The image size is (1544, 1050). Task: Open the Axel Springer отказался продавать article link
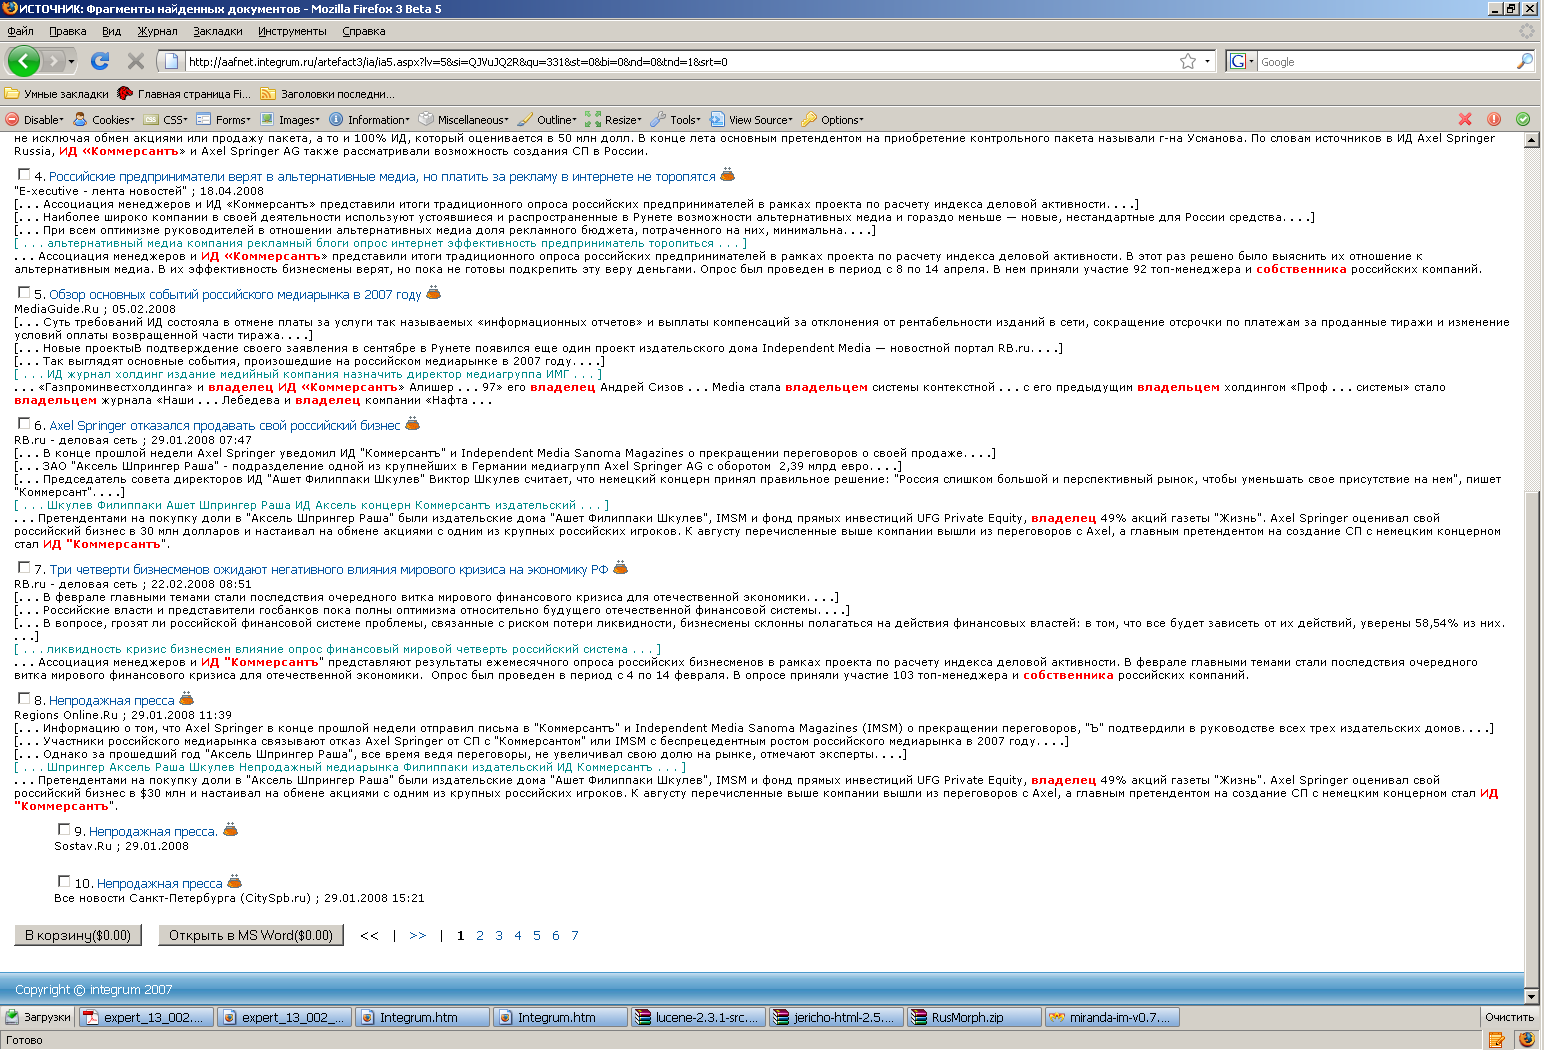[x=225, y=425]
